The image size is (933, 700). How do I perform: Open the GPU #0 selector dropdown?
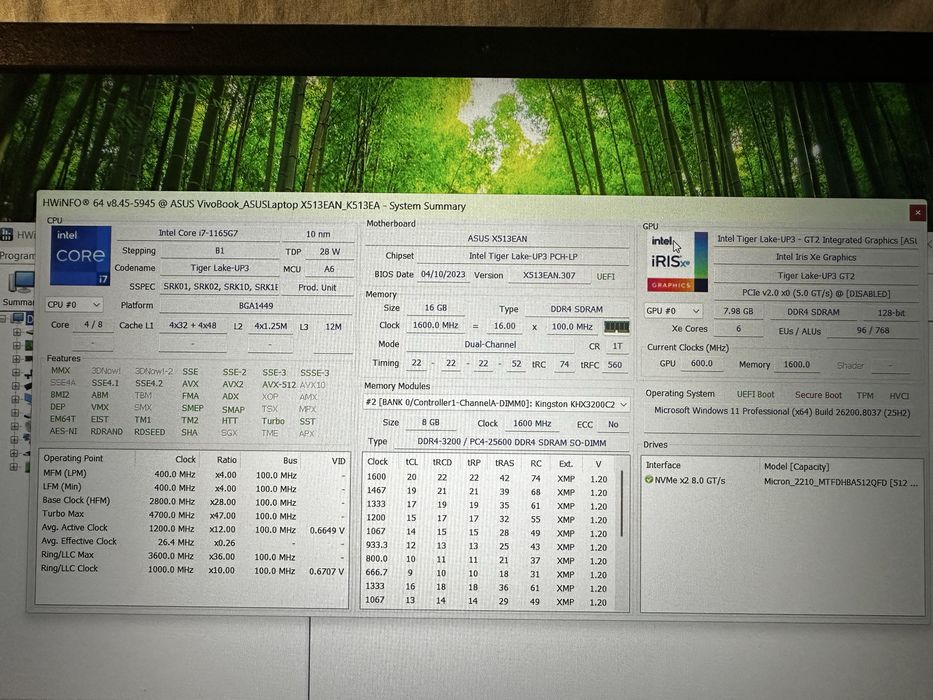(x=674, y=311)
